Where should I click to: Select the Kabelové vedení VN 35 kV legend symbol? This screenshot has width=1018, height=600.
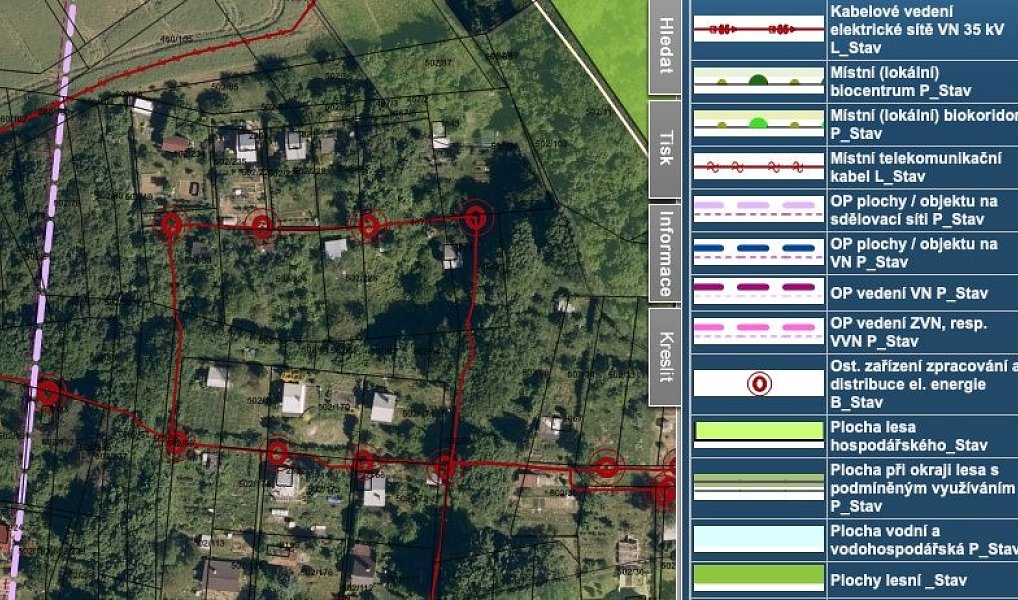point(759,29)
